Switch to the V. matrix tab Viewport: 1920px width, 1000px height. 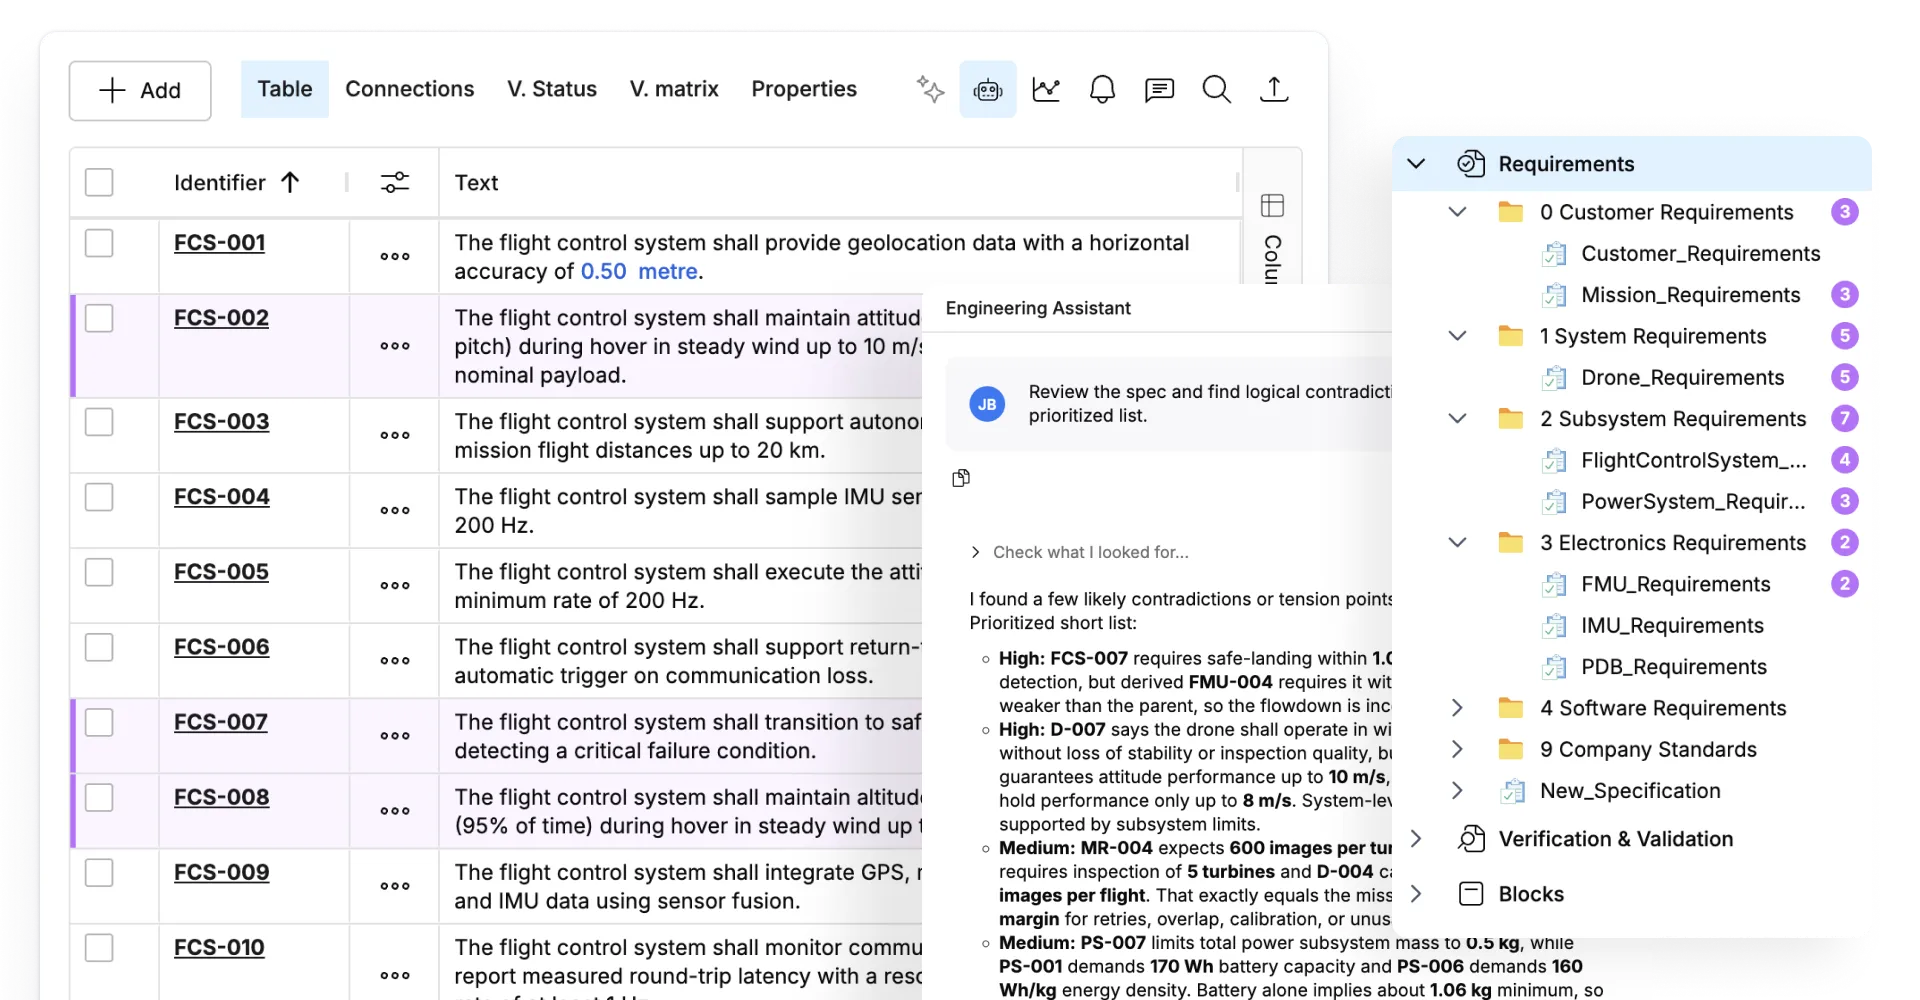tap(674, 89)
